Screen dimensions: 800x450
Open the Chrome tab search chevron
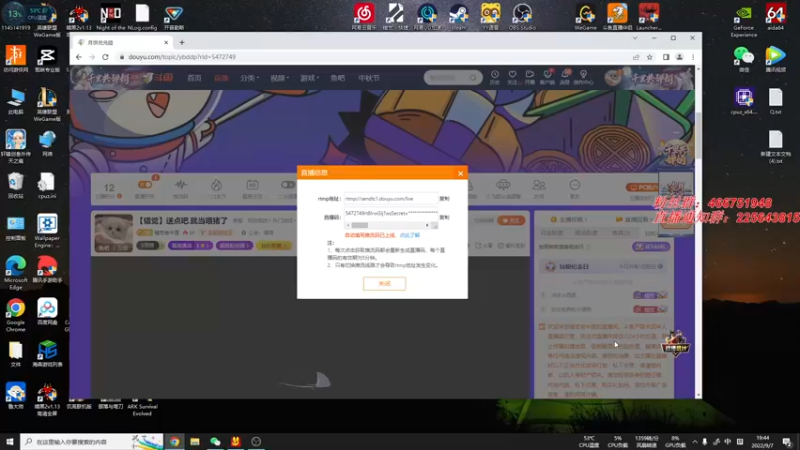coord(635,38)
